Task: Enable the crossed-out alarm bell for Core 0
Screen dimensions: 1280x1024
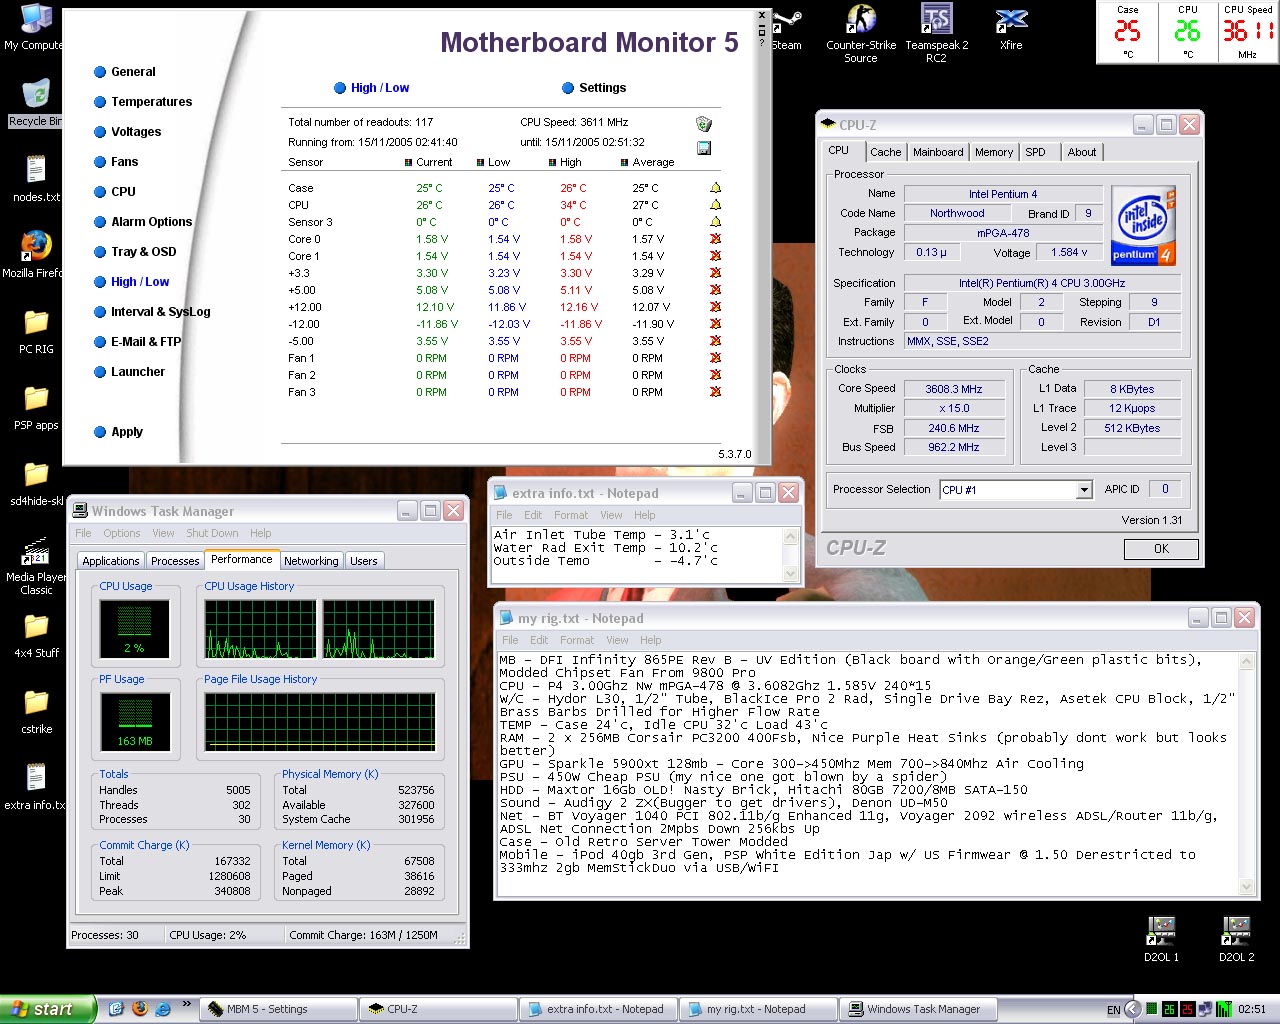Action: coord(715,239)
